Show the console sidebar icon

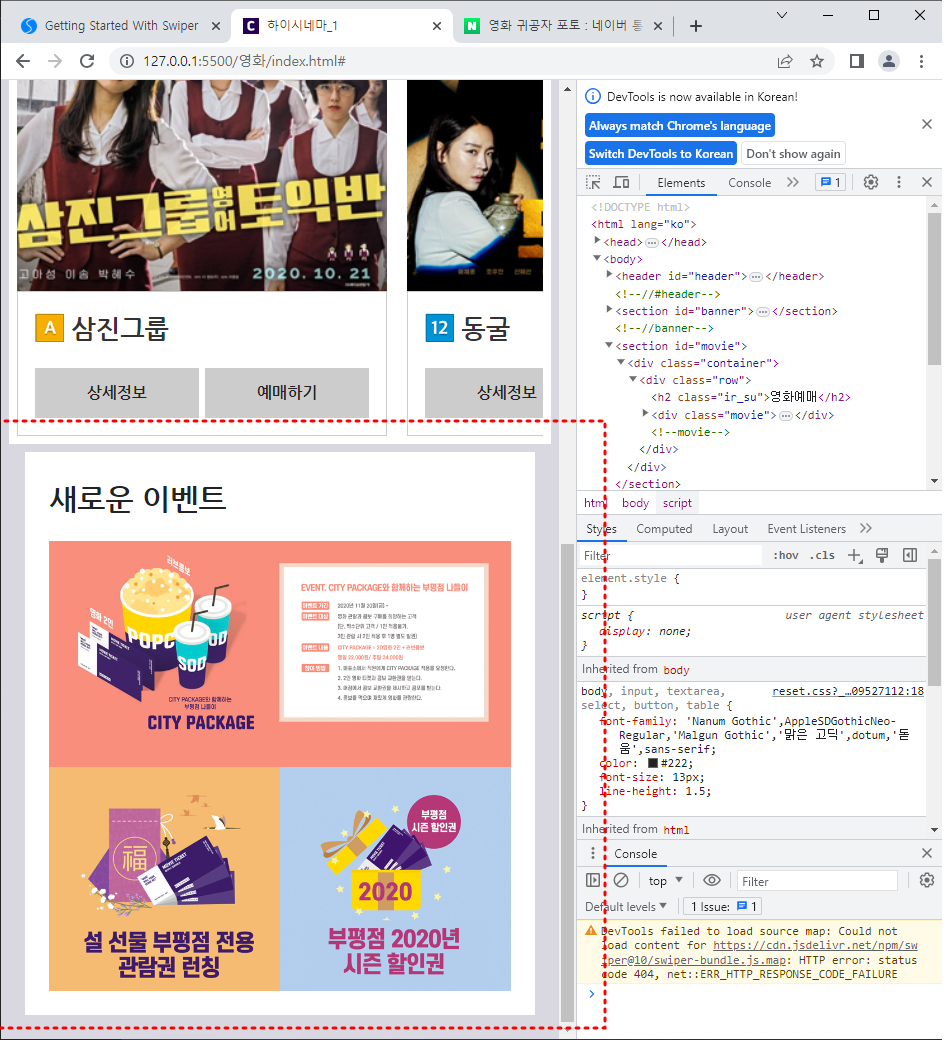pos(593,881)
